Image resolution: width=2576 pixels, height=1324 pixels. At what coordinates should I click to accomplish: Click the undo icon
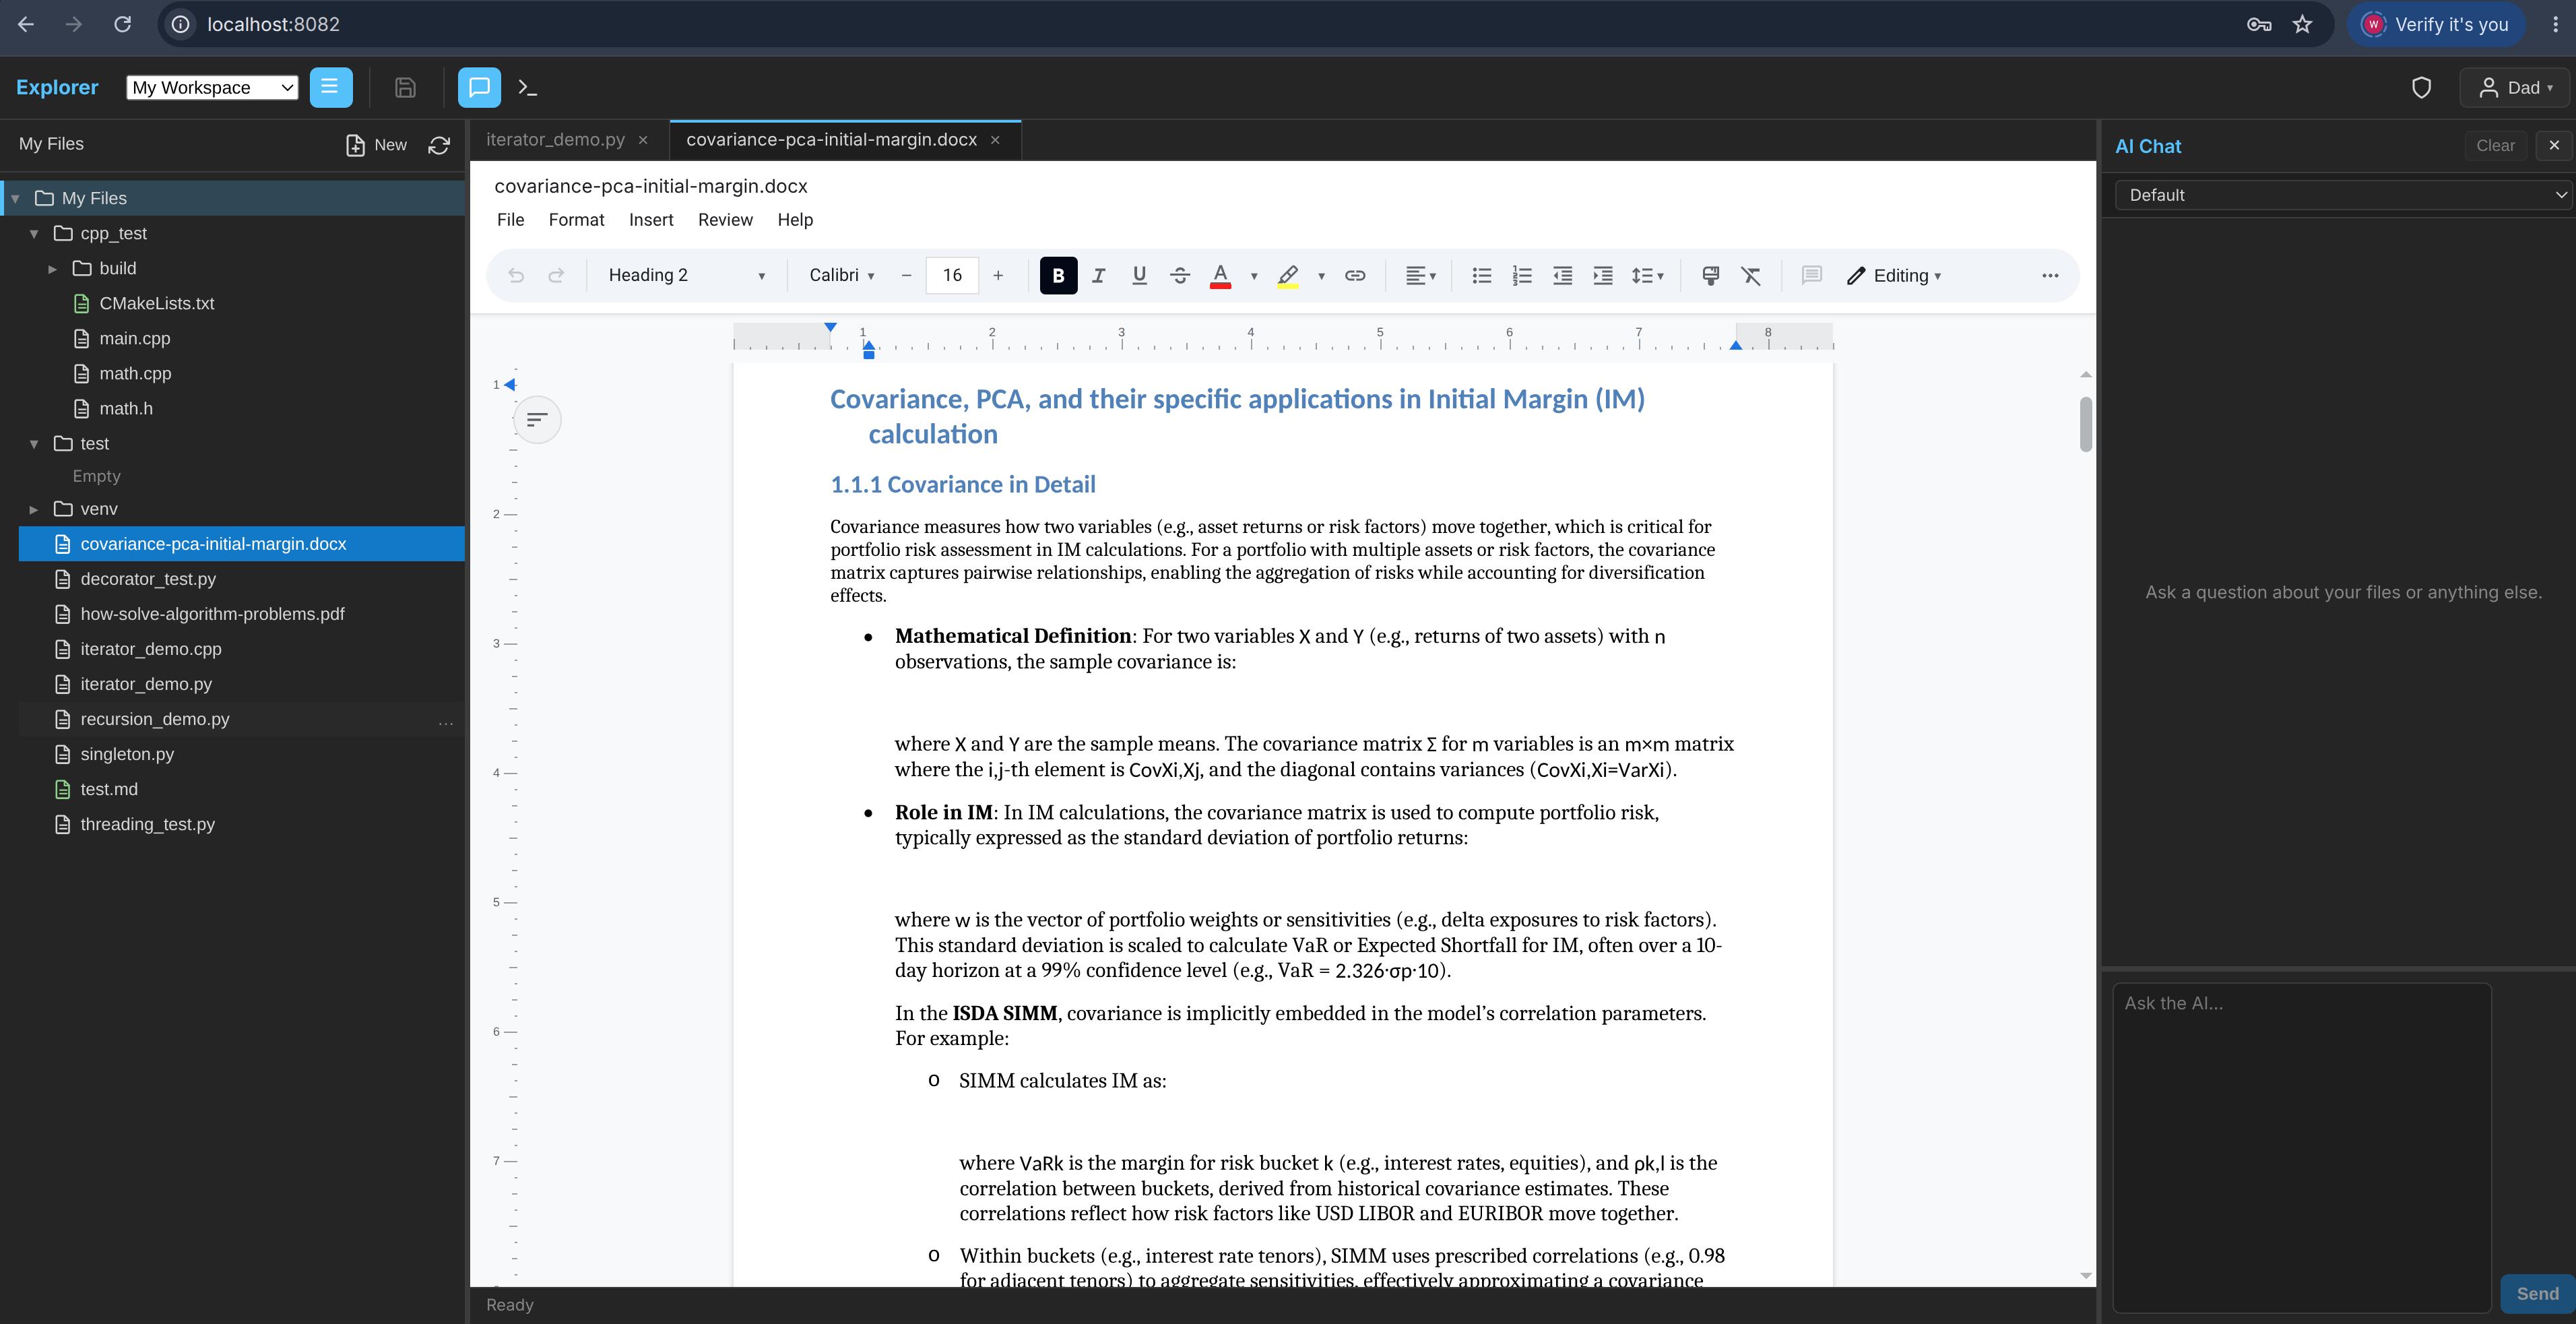pos(516,276)
